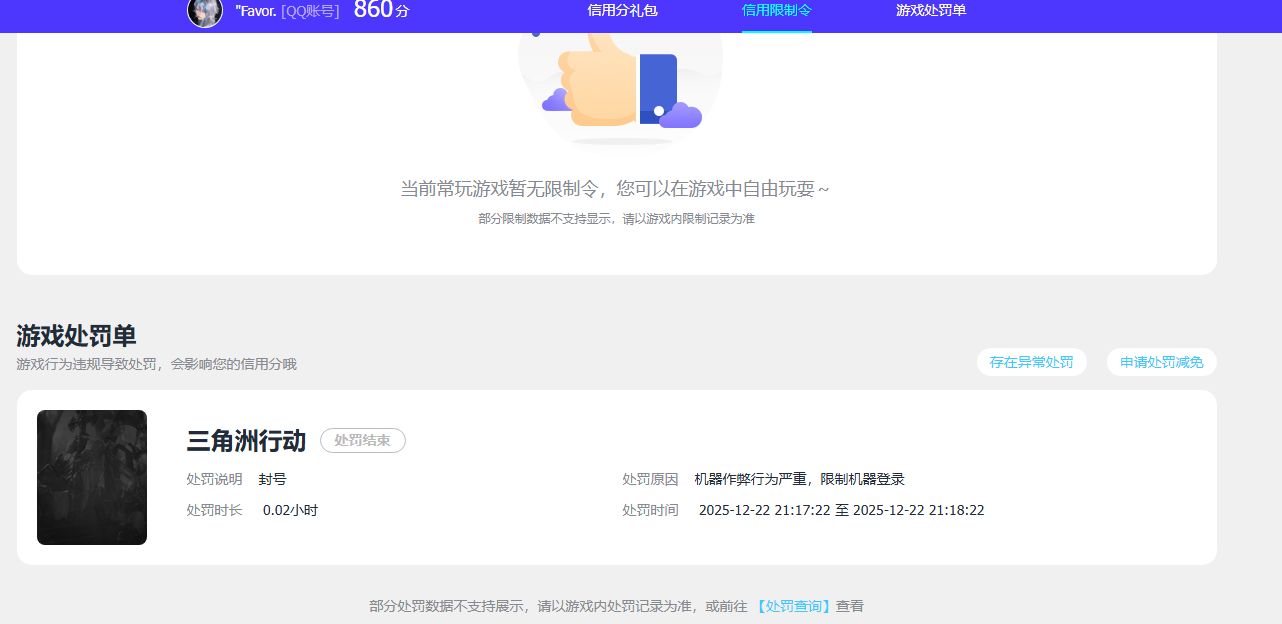Click the penalty time range 2025-12-22 21:17:22
This screenshot has width=1282, height=624.
point(841,511)
